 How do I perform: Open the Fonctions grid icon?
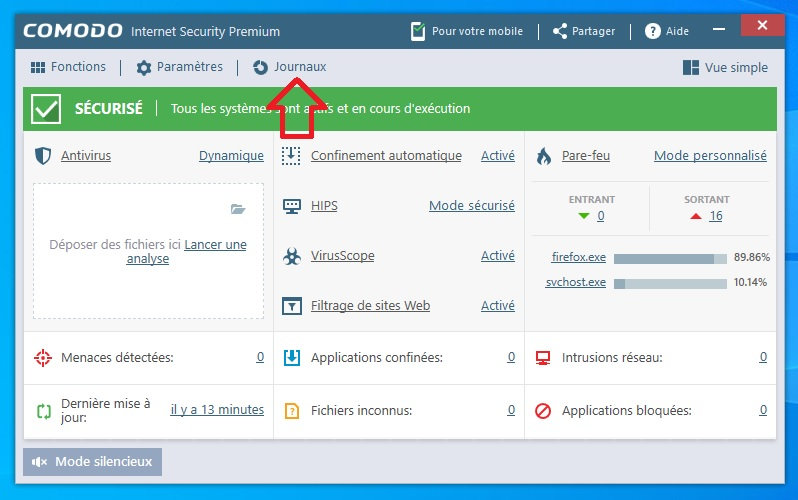pos(38,67)
